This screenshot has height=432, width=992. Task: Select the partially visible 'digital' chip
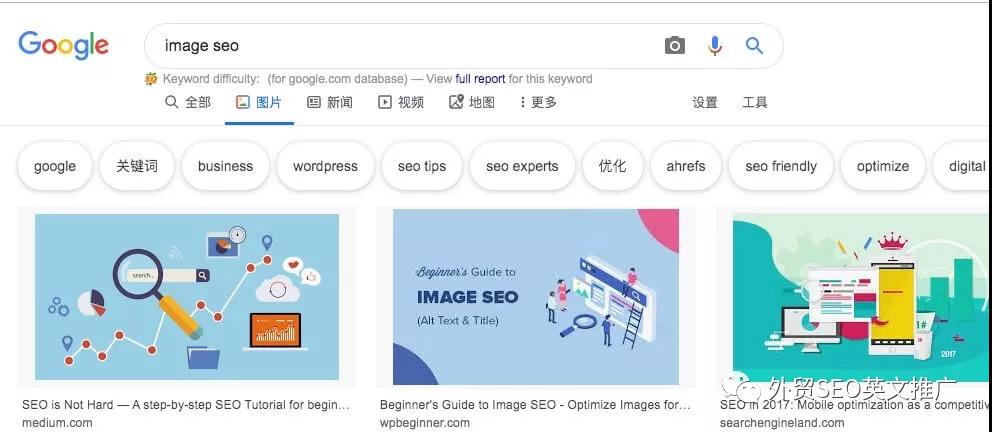coord(962,166)
